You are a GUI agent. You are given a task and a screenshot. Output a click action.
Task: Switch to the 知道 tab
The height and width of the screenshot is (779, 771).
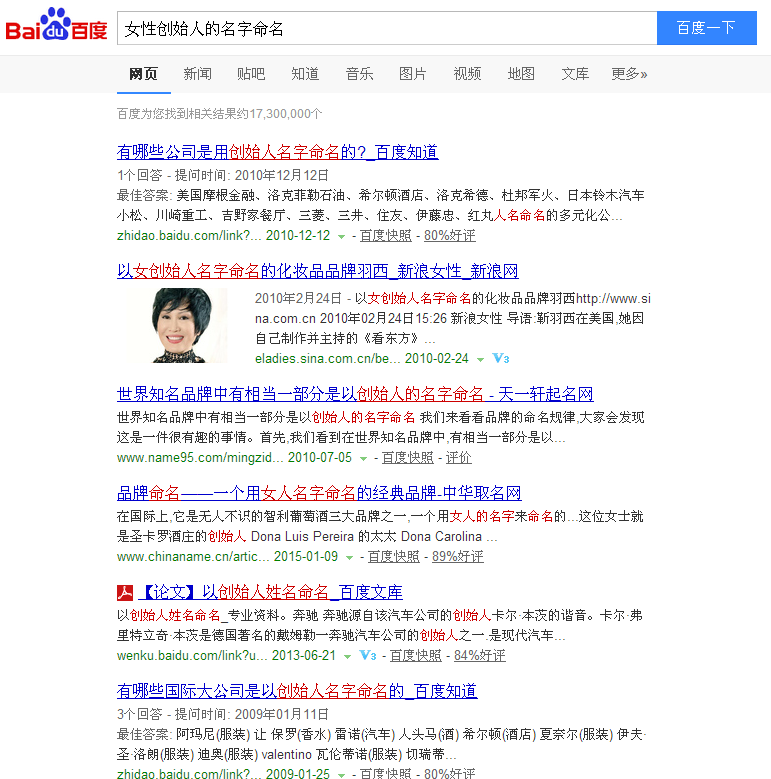pyautogui.click(x=305, y=74)
